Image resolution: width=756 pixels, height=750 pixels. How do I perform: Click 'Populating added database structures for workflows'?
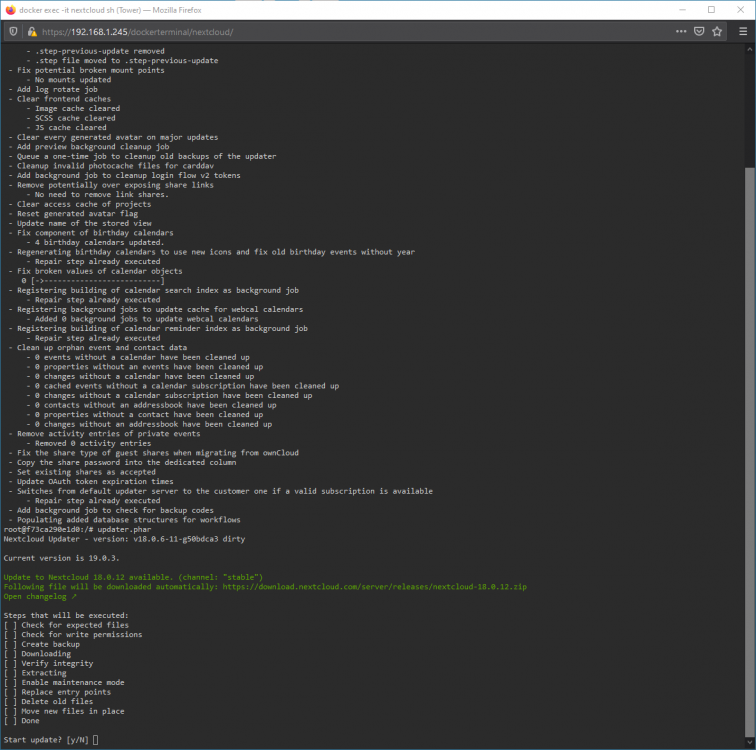(129, 520)
